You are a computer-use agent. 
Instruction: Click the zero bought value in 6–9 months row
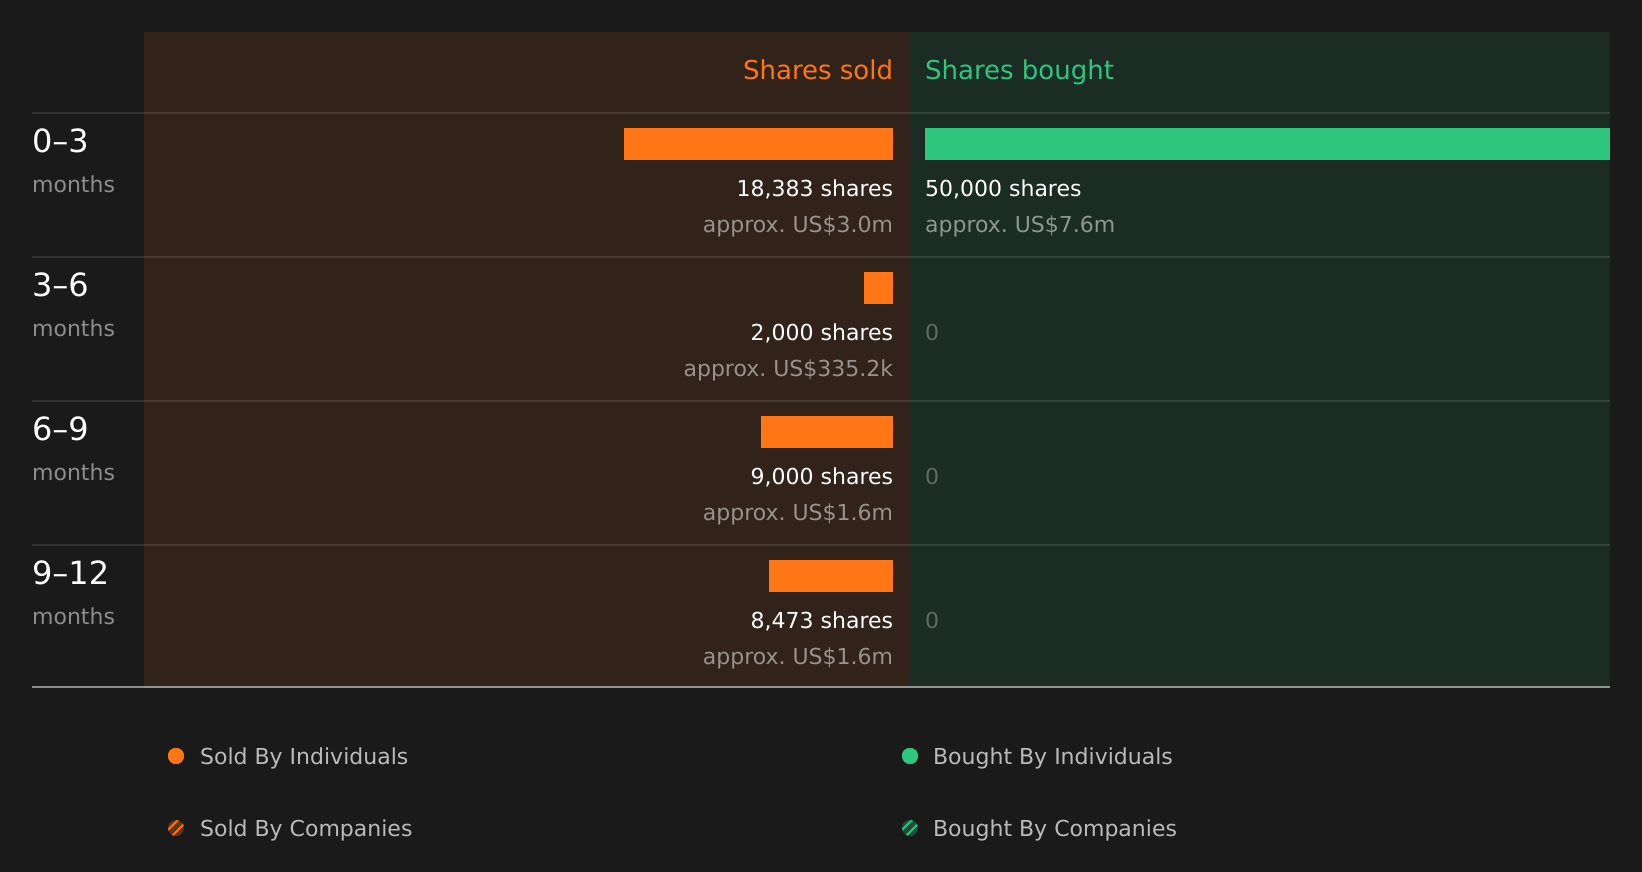pos(932,477)
